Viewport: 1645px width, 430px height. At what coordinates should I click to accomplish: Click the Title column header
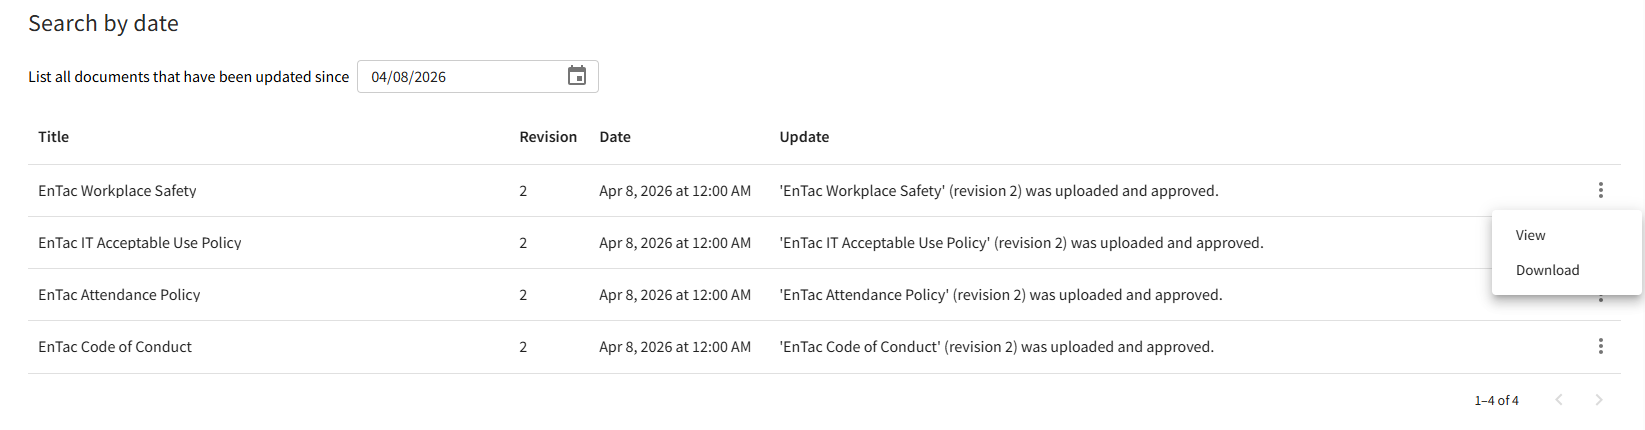tap(54, 137)
